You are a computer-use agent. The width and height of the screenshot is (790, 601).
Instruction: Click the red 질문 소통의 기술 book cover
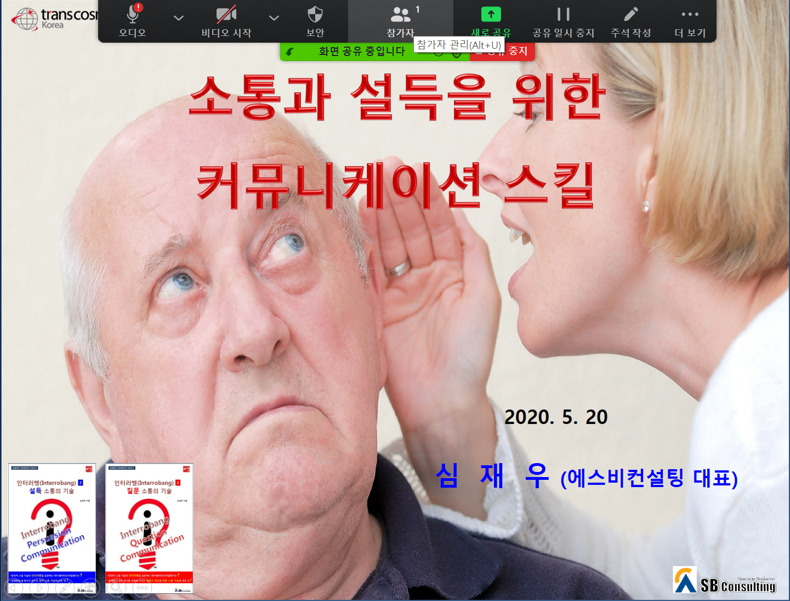pos(149,528)
